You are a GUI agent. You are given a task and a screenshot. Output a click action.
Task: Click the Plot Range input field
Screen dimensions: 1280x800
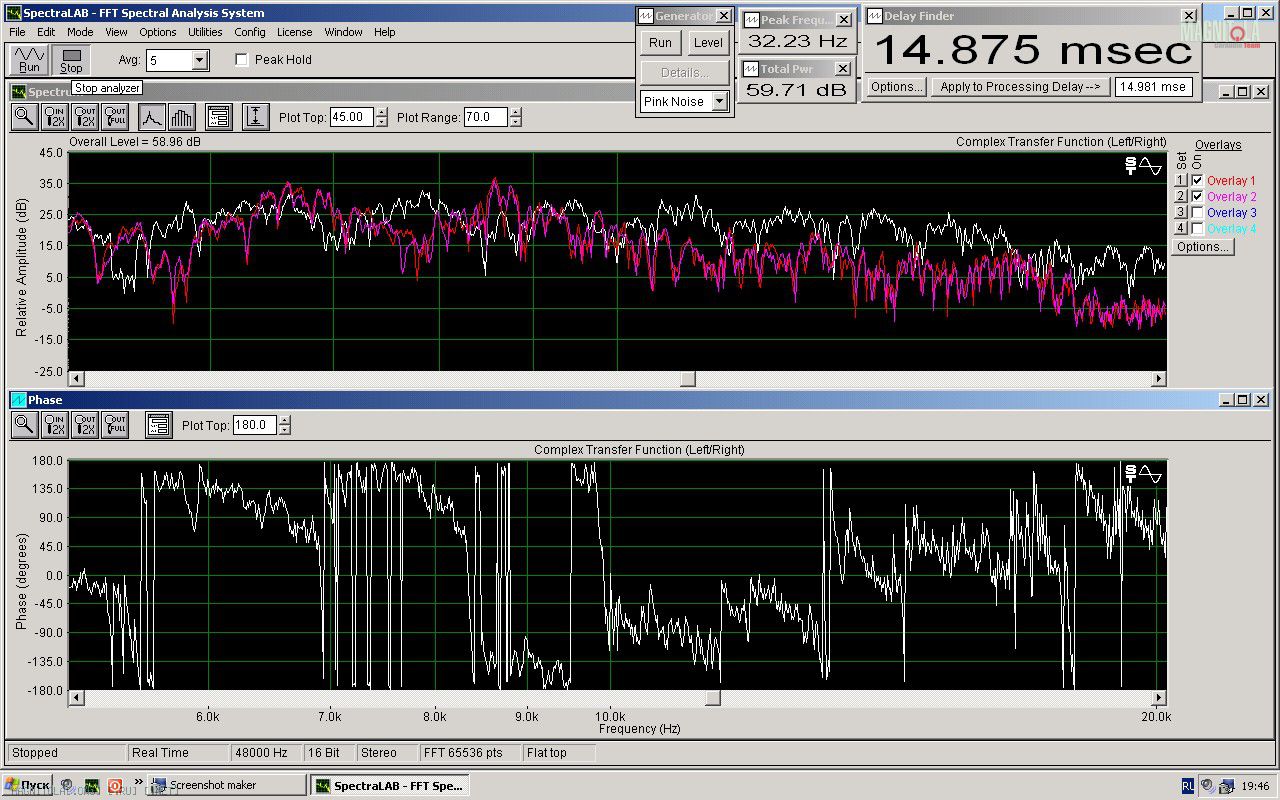coord(486,117)
